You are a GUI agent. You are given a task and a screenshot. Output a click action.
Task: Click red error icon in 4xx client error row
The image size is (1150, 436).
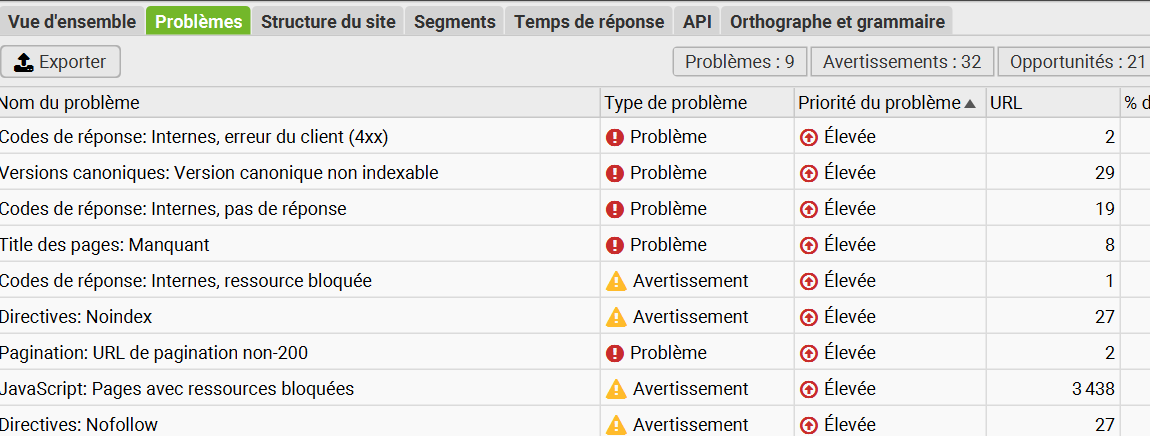pos(615,137)
